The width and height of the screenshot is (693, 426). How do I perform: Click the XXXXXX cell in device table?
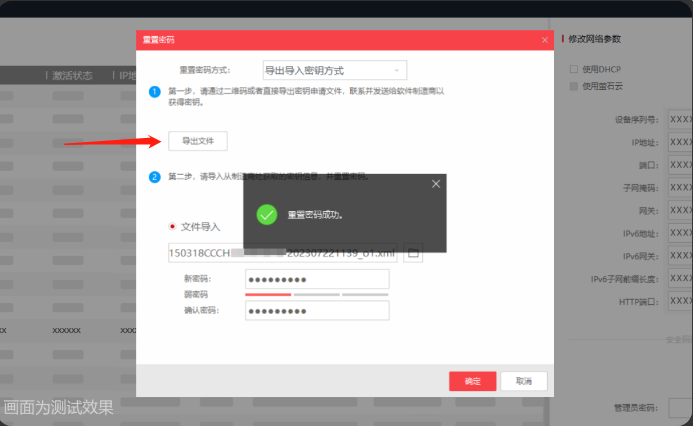click(67, 331)
